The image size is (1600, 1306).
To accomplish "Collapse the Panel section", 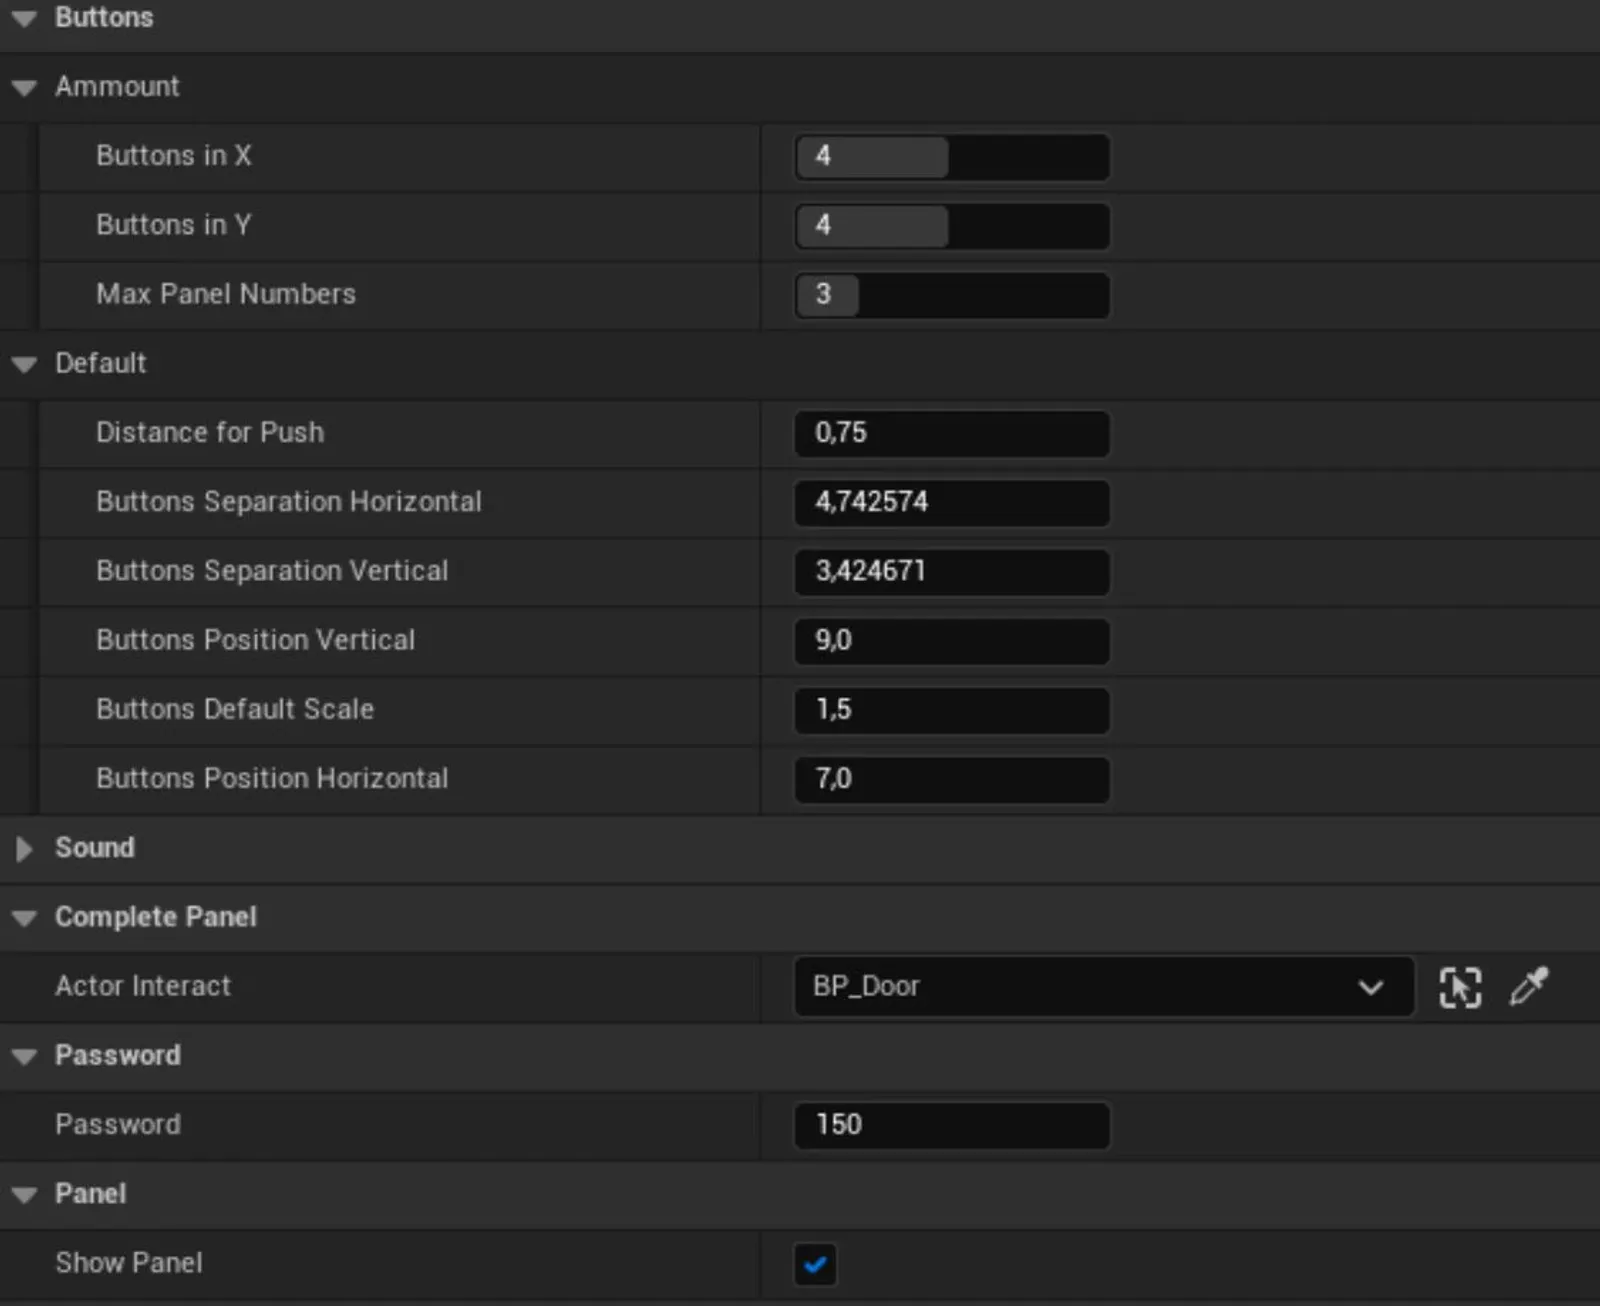I will pos(23,1194).
